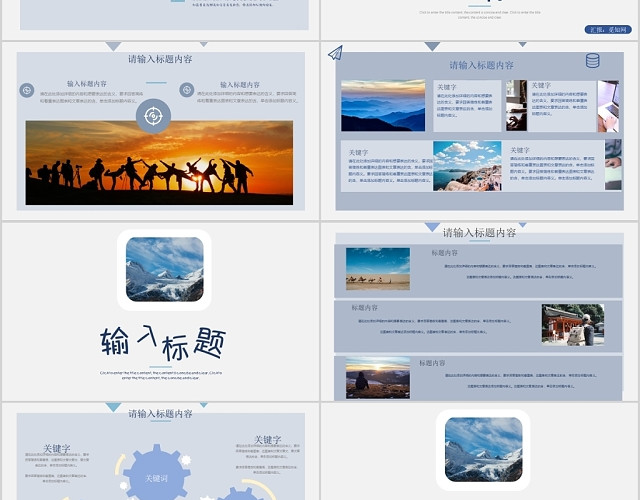Click 关键字 right of coffee photo
This screenshot has width=640, height=500.
(x=541, y=85)
